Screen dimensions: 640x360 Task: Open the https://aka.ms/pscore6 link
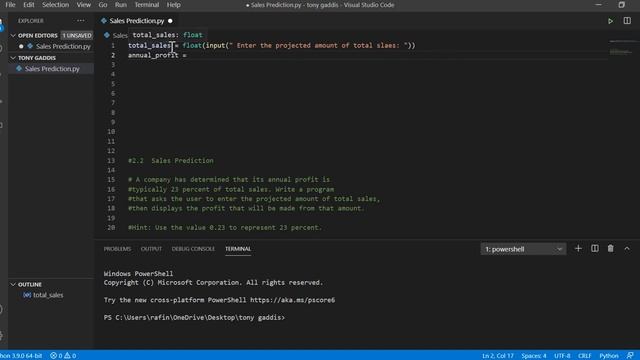(292, 300)
